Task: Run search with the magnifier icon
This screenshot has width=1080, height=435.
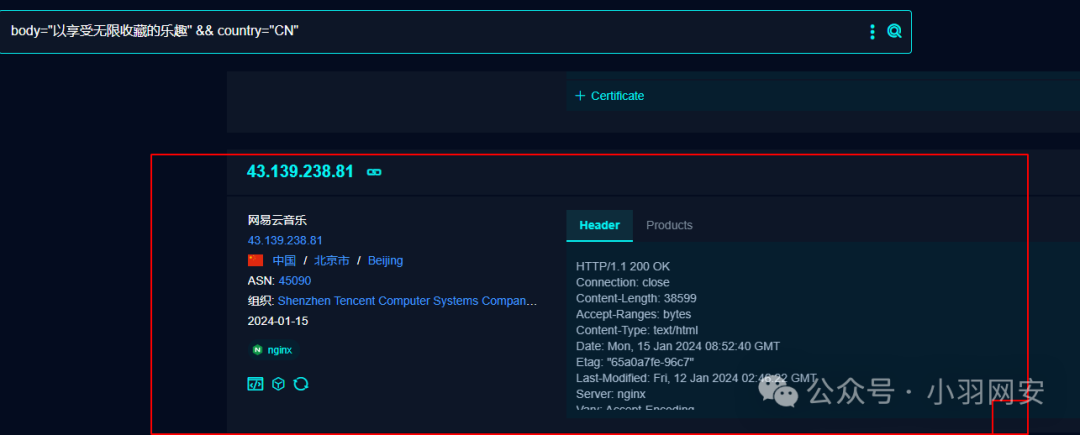Action: point(894,31)
